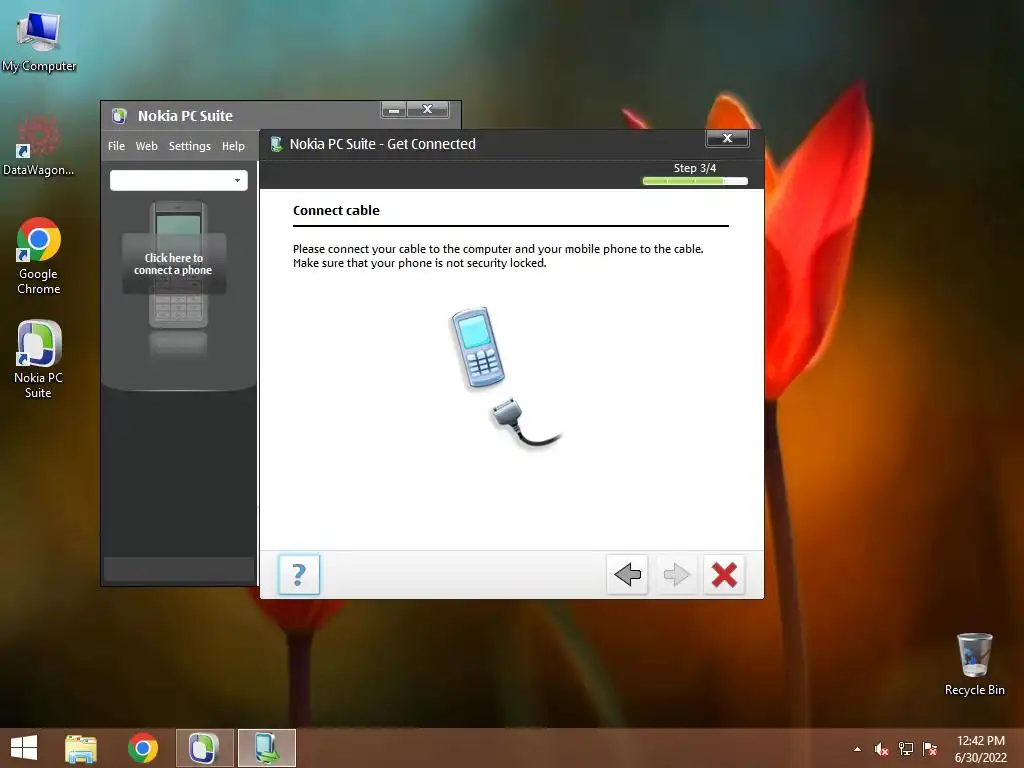Select the DataWagon desktop shortcut
Screen dimensions: 1024x768
pyautogui.click(x=39, y=146)
